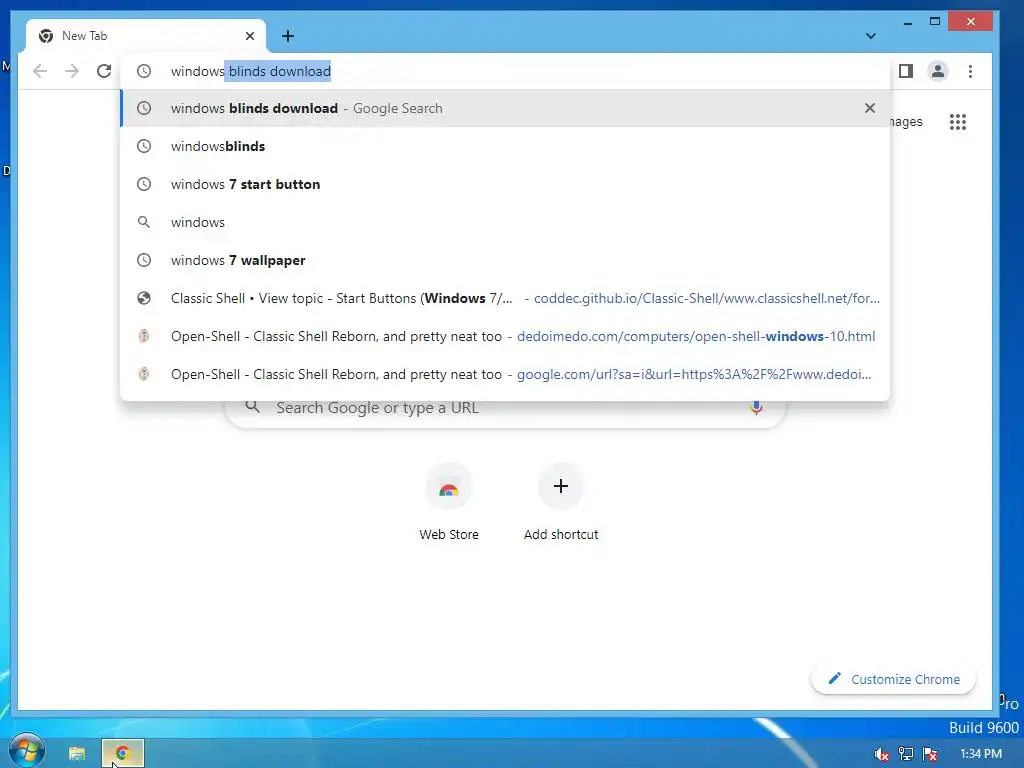Viewport: 1024px width, 768px height.
Task: Click clock icon beside 'windows 7 wallpaper'
Action: click(144, 260)
